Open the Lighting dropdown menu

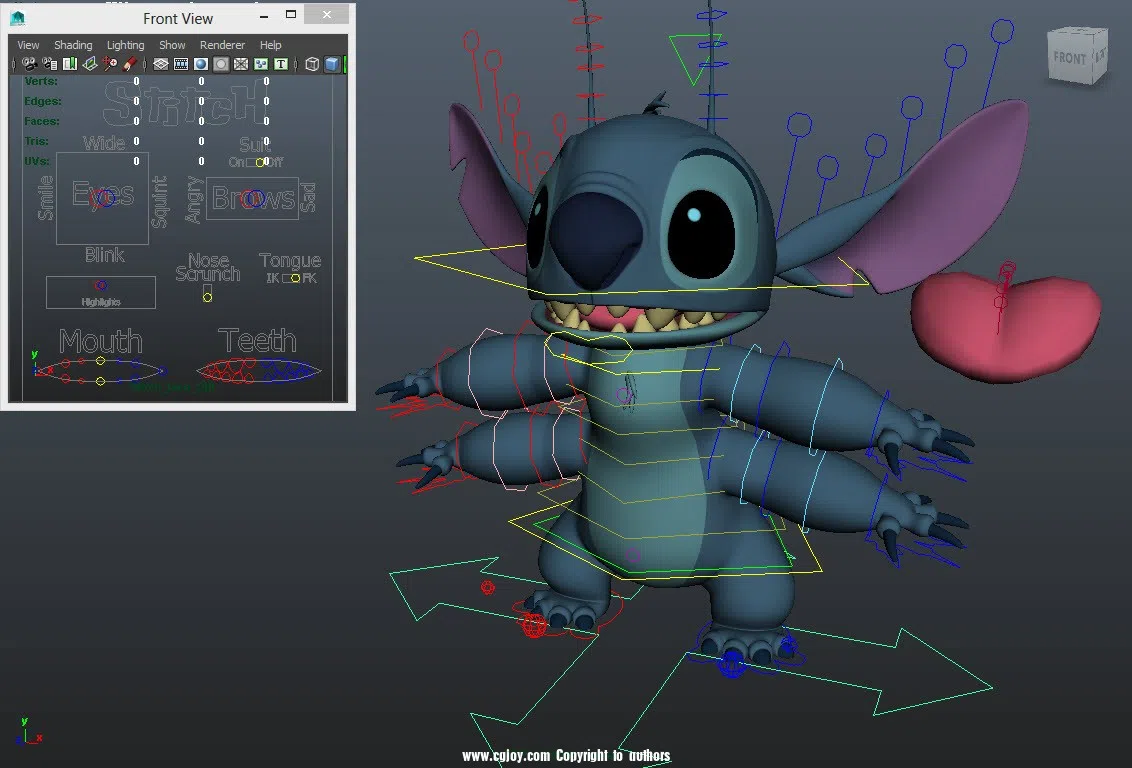[x=126, y=45]
